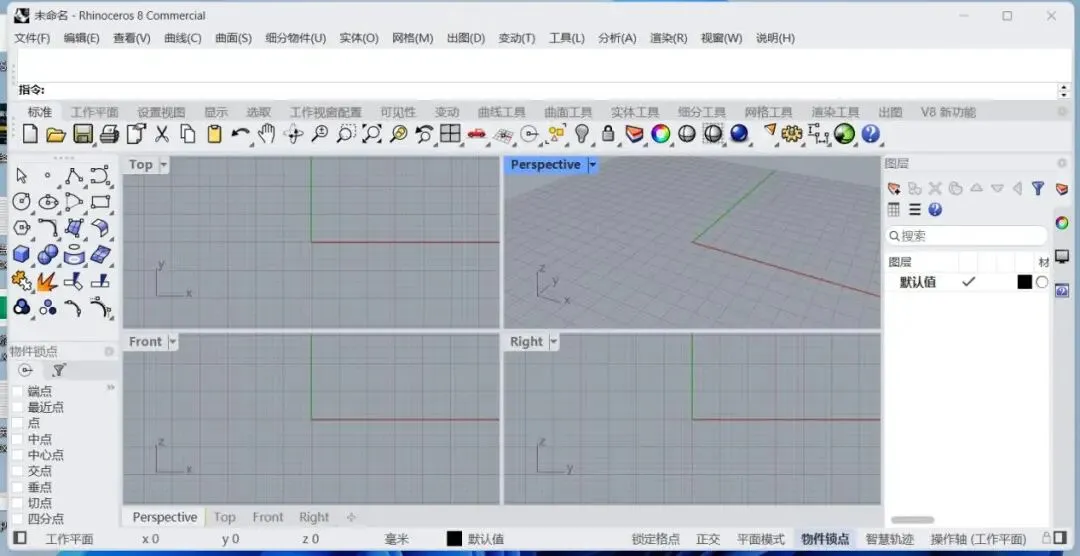Open the 文件(F) menu
Image resolution: width=1080 pixels, height=556 pixels.
point(32,38)
